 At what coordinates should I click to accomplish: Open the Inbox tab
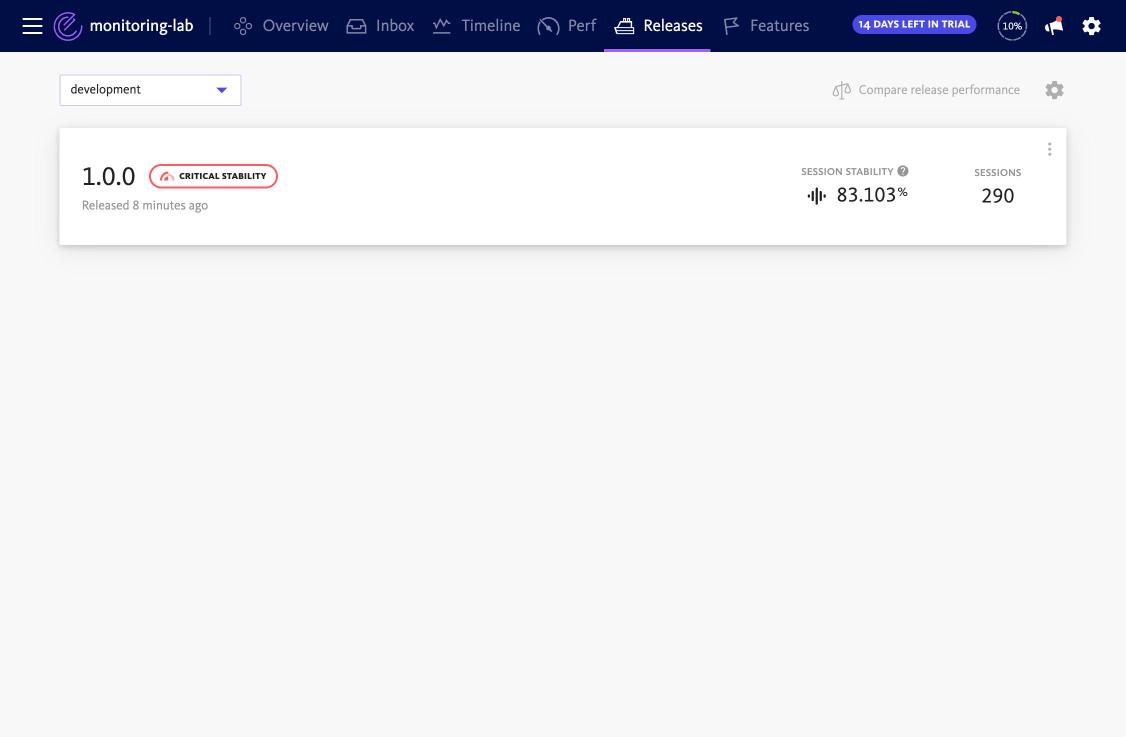click(380, 26)
